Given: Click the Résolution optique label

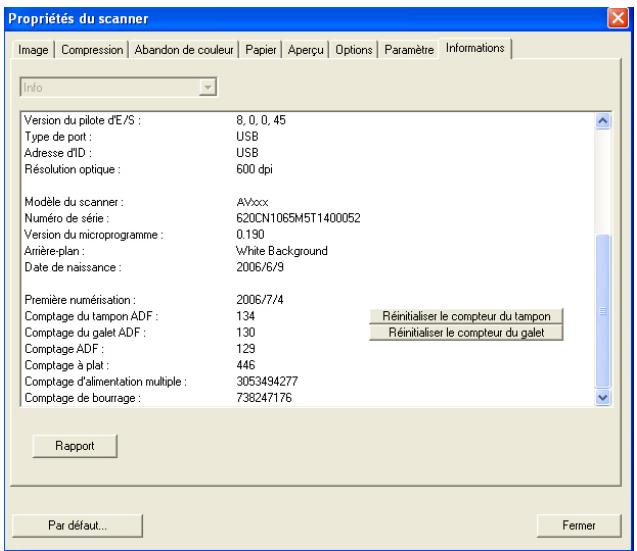Looking at the screenshot, I should 72,169.
